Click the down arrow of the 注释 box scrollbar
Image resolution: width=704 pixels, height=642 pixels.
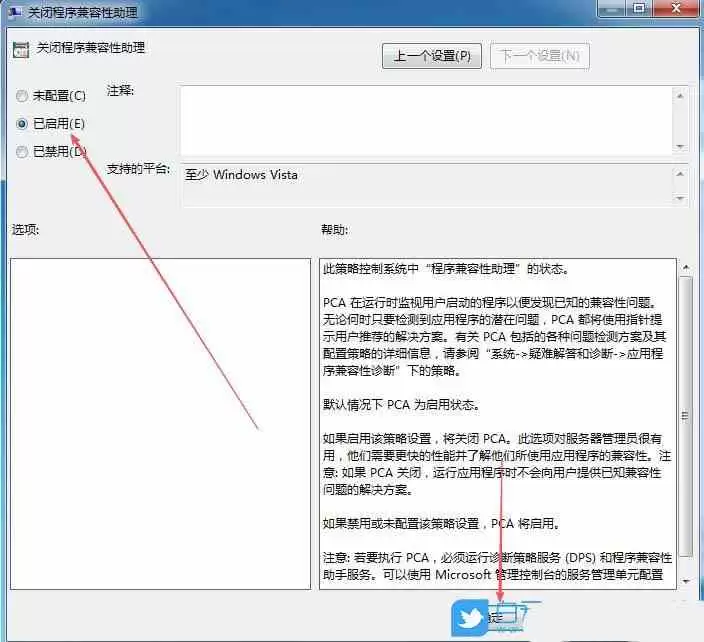click(x=680, y=146)
